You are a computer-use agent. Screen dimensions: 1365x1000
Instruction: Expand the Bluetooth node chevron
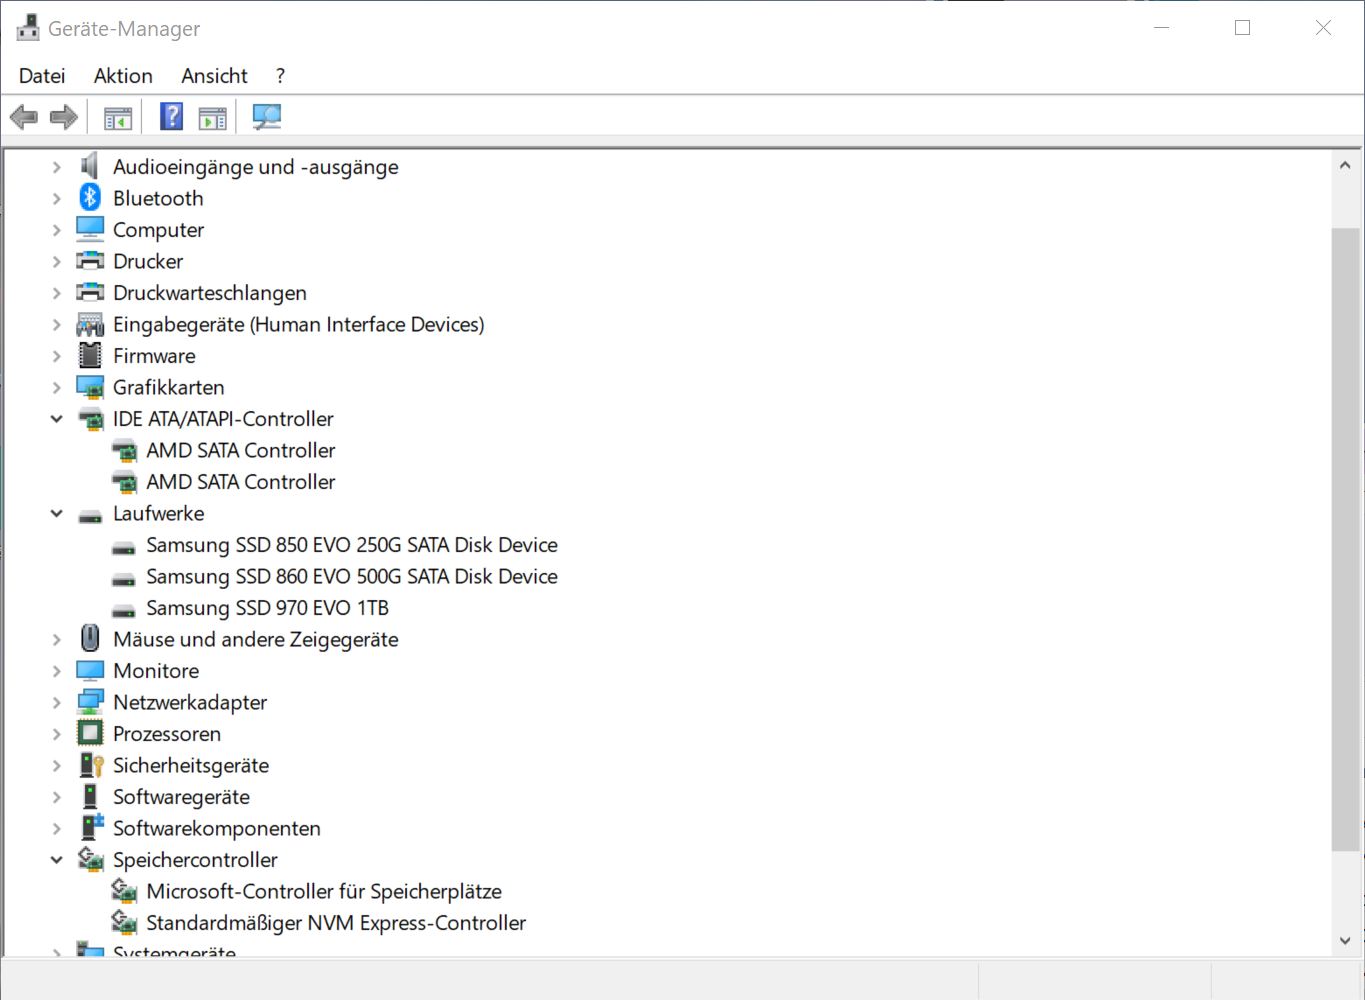[x=57, y=198]
